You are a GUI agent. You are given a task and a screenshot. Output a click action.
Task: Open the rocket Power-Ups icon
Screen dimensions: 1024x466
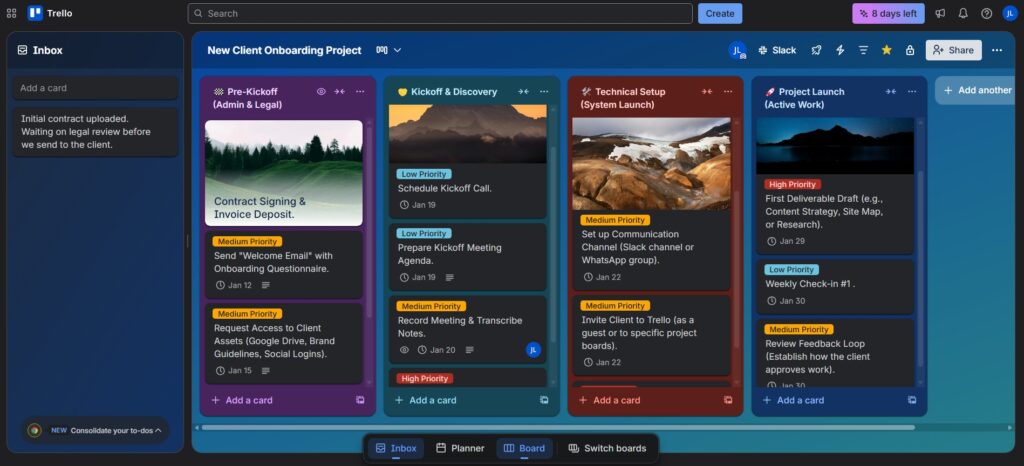click(x=816, y=50)
